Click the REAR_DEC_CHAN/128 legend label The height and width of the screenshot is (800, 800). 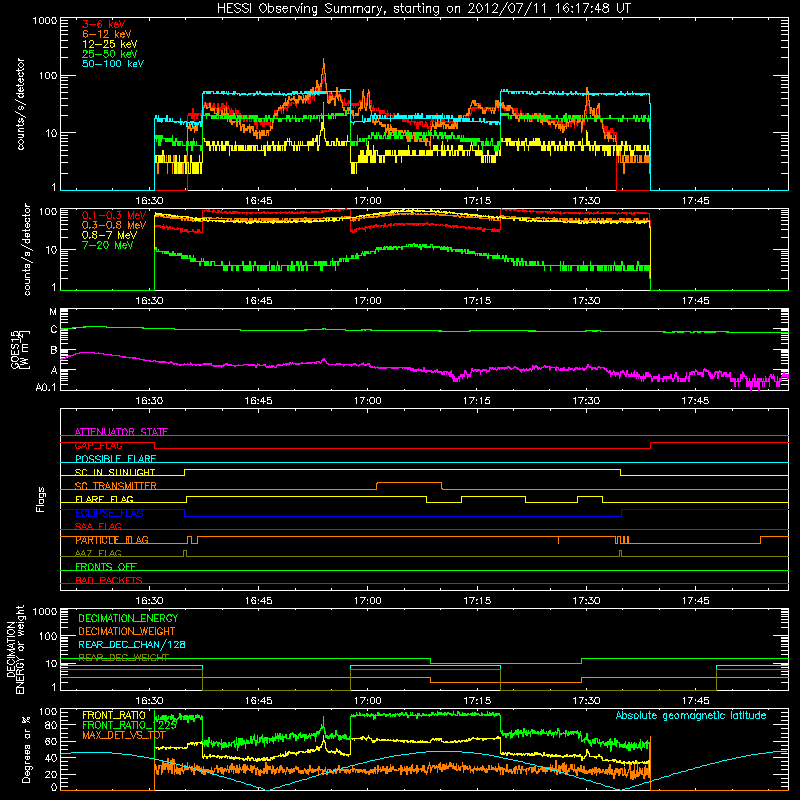point(132,644)
